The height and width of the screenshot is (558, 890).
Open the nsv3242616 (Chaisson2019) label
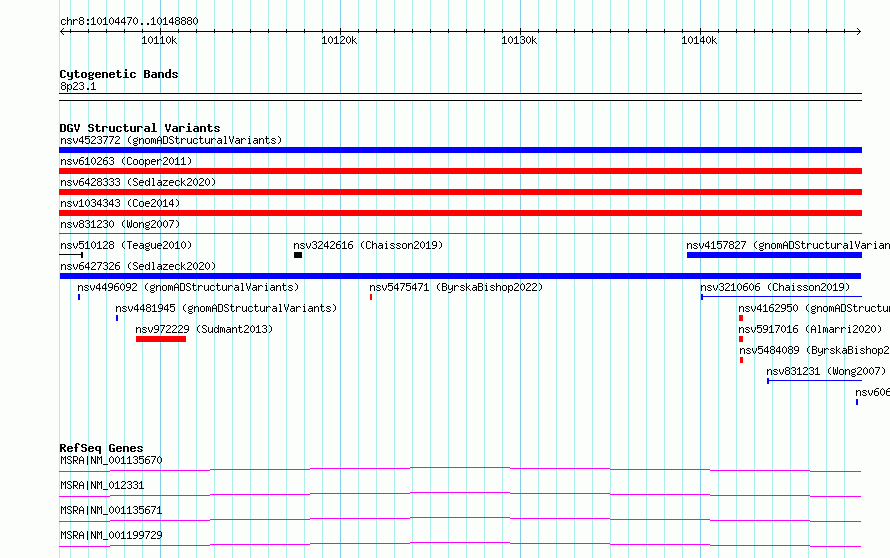point(368,245)
